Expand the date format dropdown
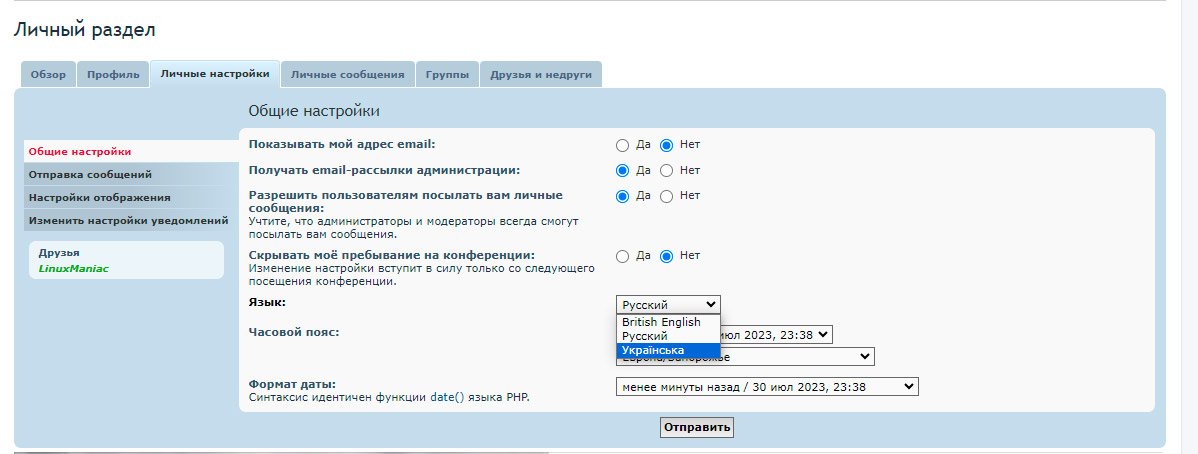Screen dimensions: 1198x454 (x=766, y=386)
